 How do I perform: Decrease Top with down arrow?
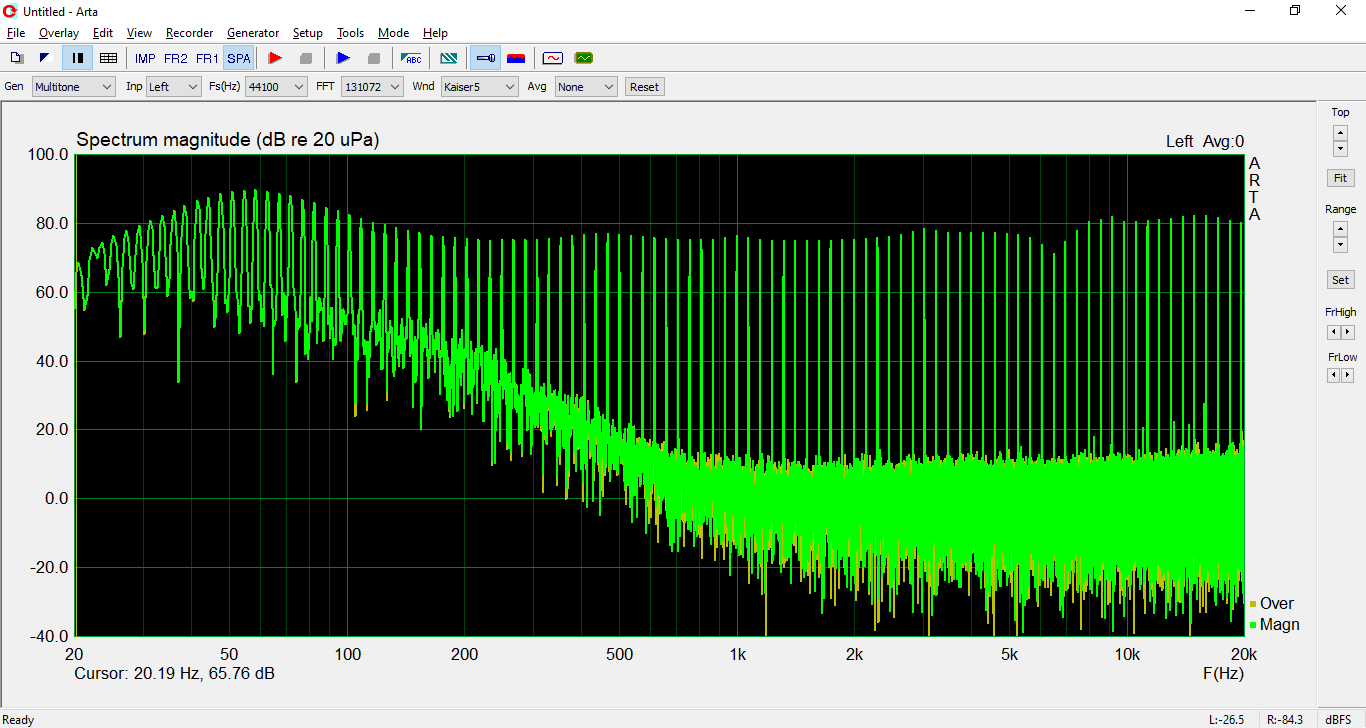click(1340, 148)
